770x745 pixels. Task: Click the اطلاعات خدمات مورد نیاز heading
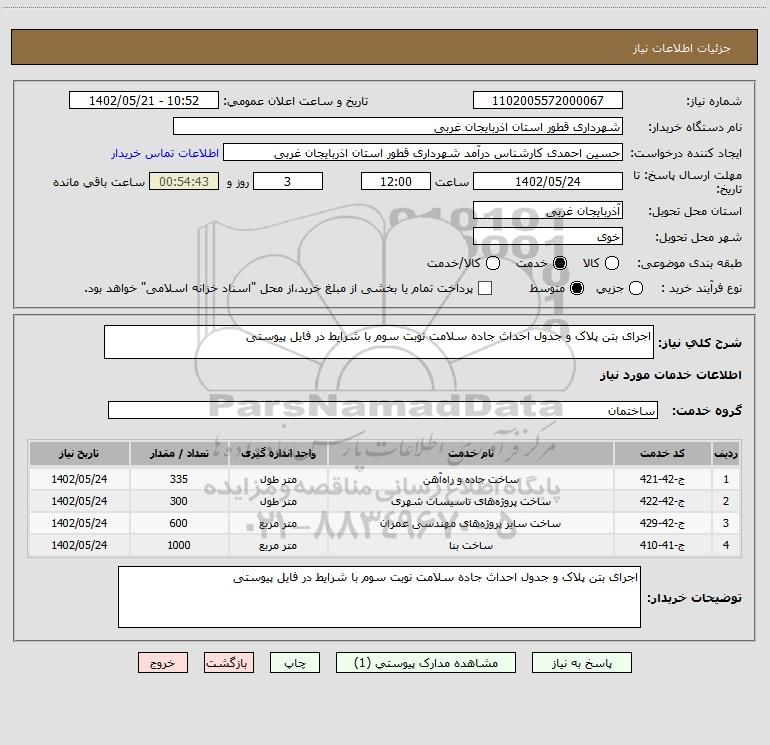tap(671, 375)
